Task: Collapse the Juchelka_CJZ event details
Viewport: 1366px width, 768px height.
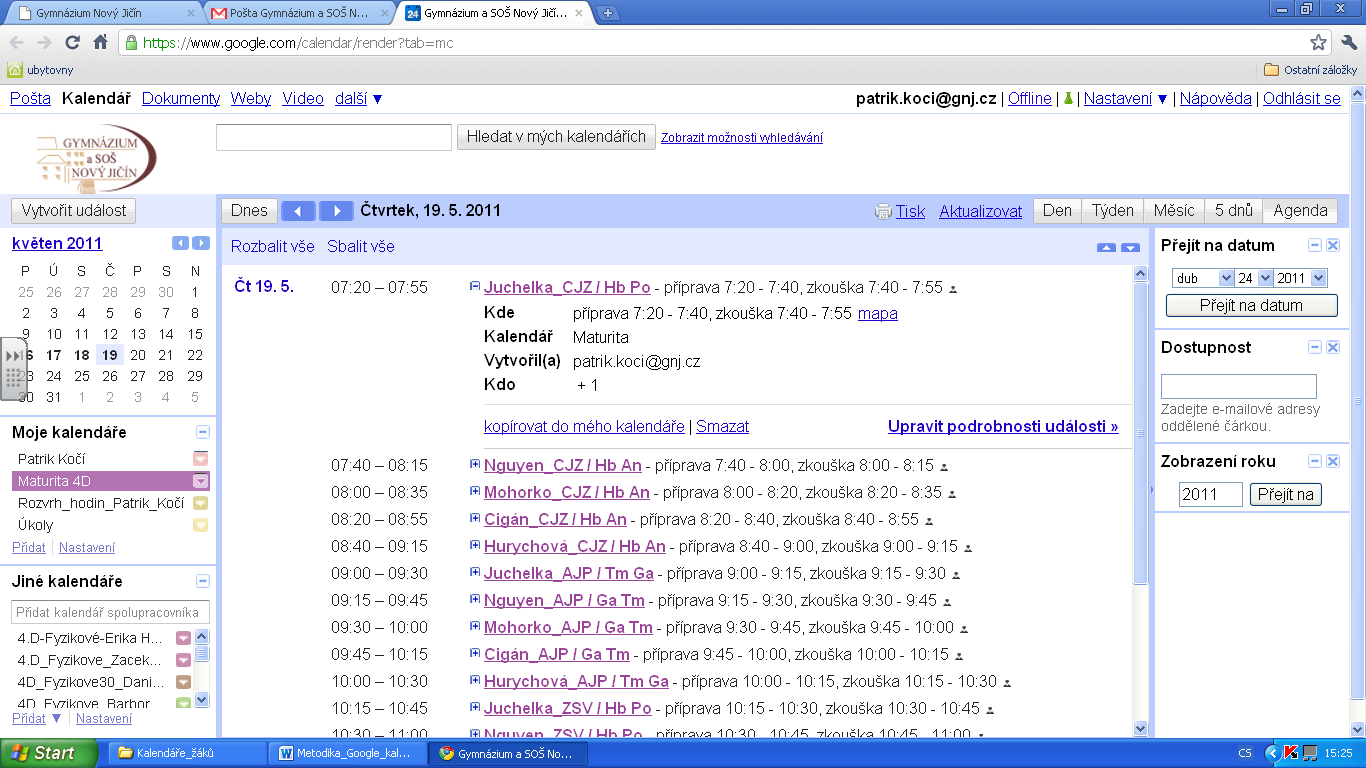Action: click(475, 286)
